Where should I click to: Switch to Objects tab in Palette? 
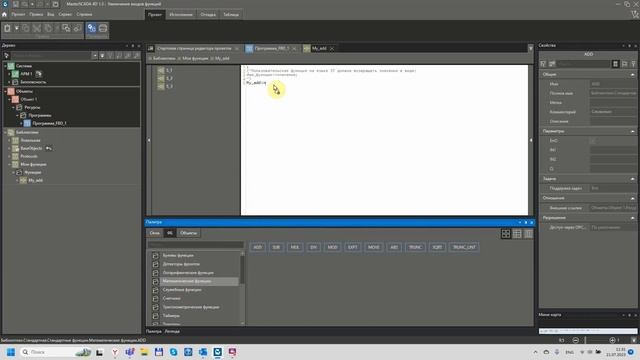click(x=188, y=233)
